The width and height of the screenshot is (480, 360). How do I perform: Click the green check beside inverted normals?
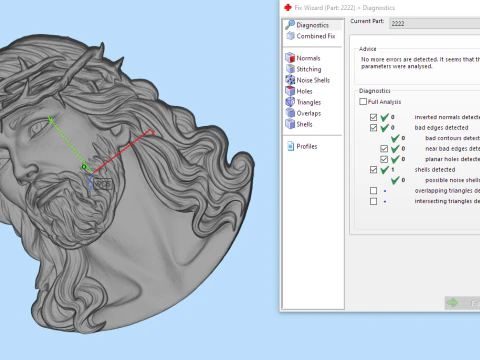coord(385,117)
